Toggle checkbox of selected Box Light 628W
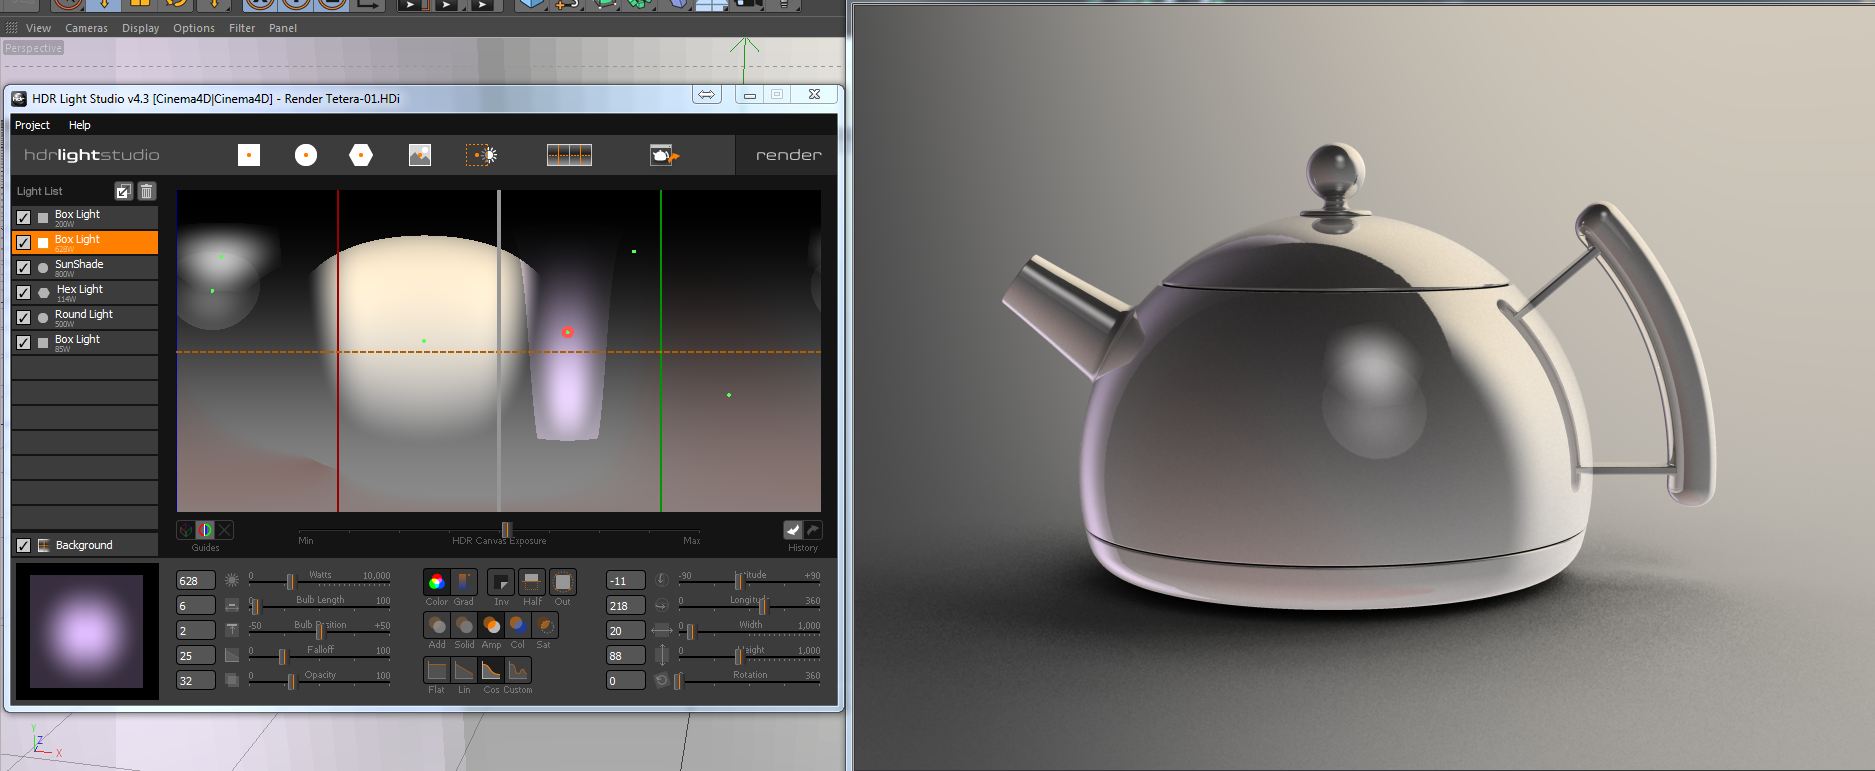The image size is (1875, 771). (23, 242)
